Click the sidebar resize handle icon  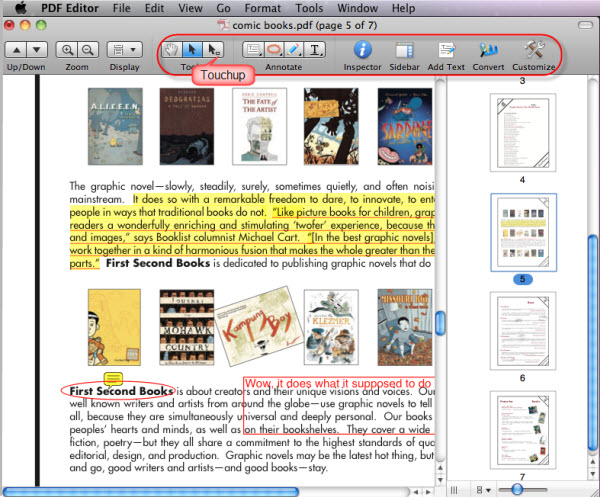454,490
